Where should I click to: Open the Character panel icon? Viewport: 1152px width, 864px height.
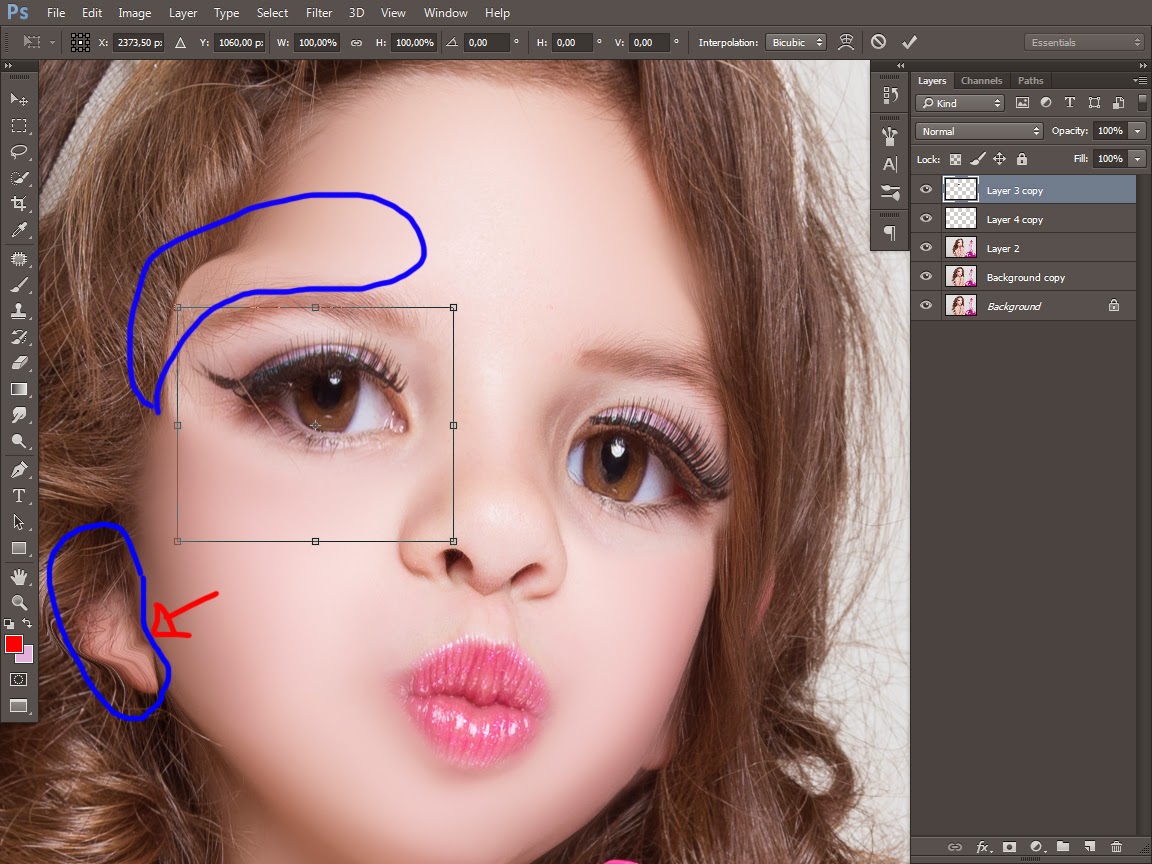tap(890, 164)
